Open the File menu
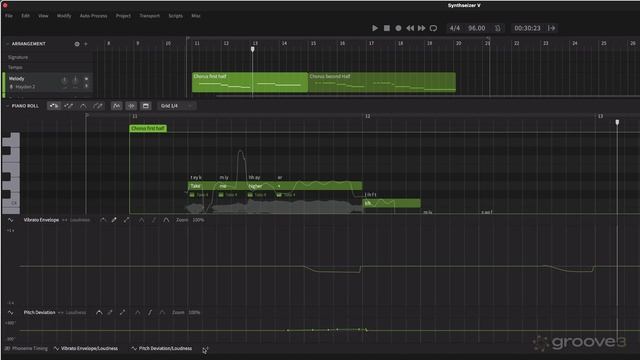 pyautogui.click(x=9, y=16)
